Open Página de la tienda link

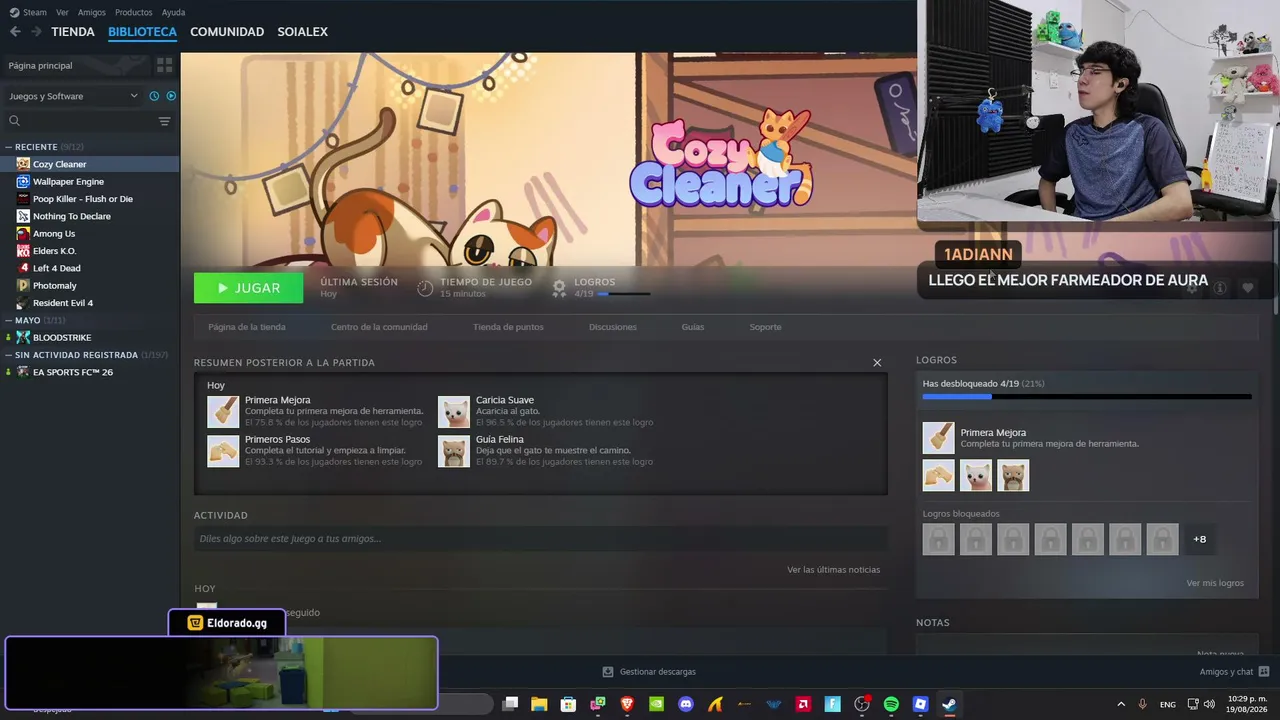247,327
